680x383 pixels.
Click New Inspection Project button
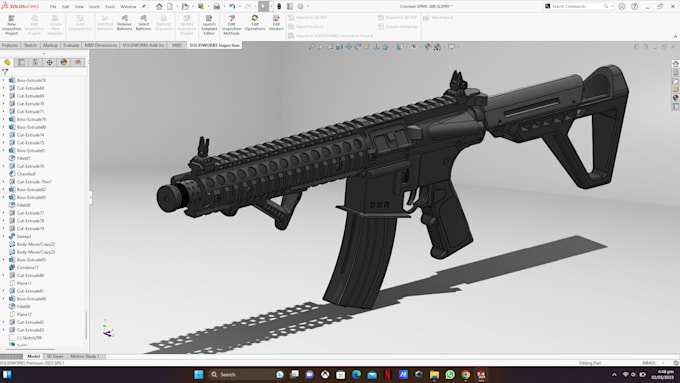[11, 25]
